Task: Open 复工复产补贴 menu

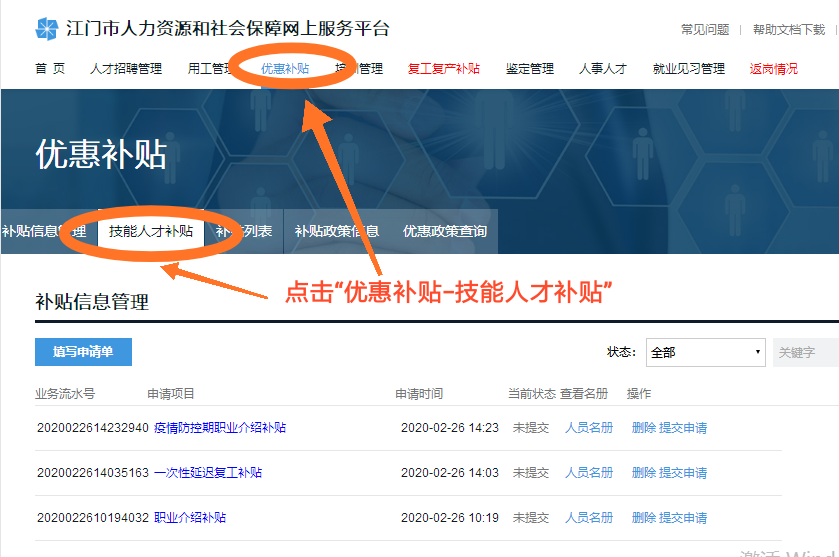Action: point(444,68)
